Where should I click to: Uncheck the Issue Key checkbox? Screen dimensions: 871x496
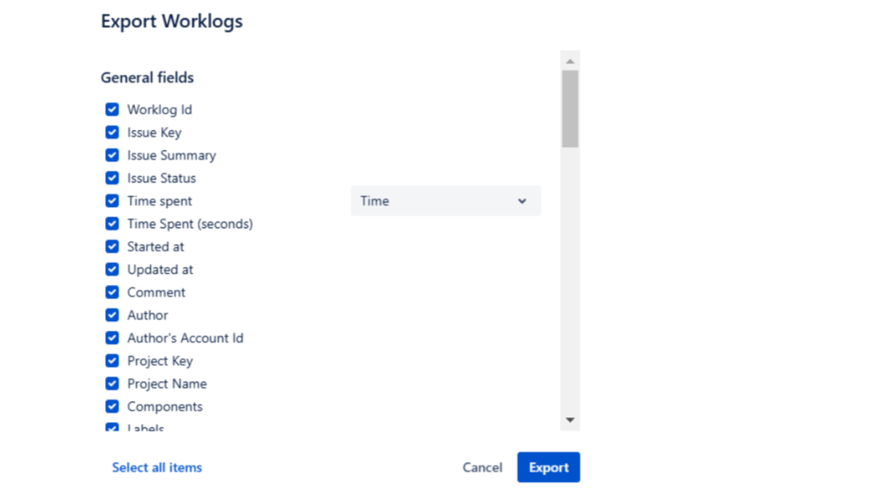[x=112, y=132]
